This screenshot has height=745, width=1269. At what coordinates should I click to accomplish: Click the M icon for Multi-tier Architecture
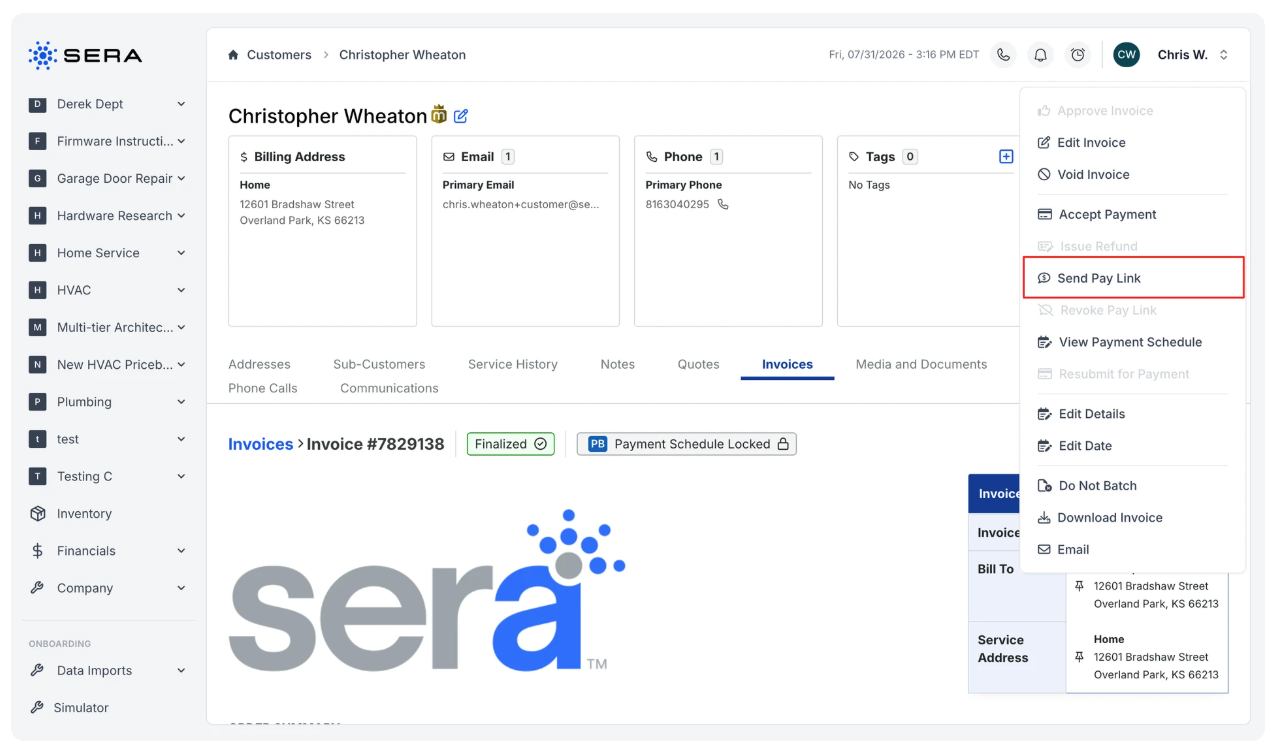38,327
